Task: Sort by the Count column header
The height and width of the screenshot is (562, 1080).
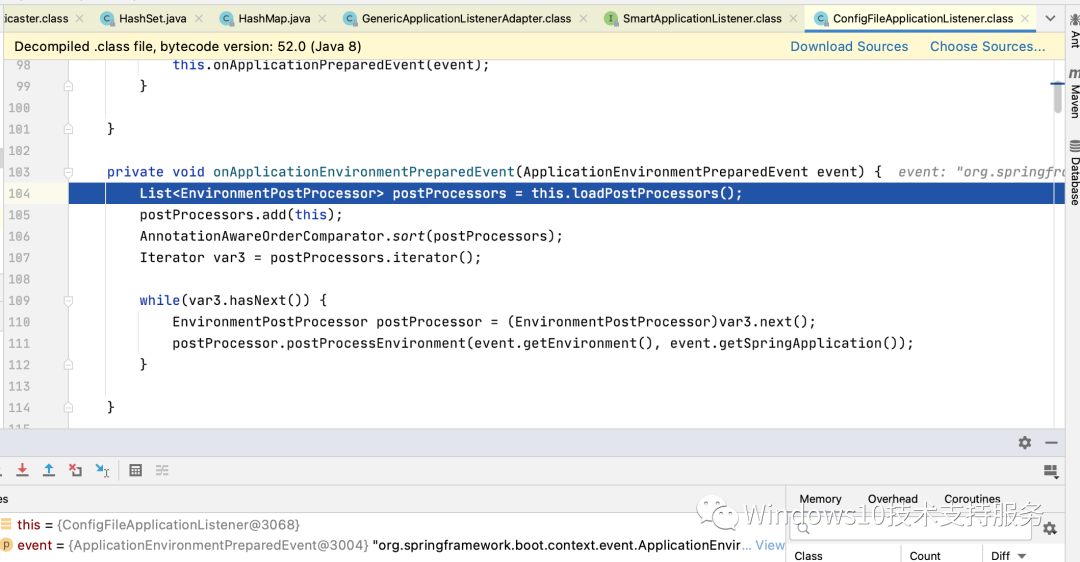Action: click(x=924, y=556)
